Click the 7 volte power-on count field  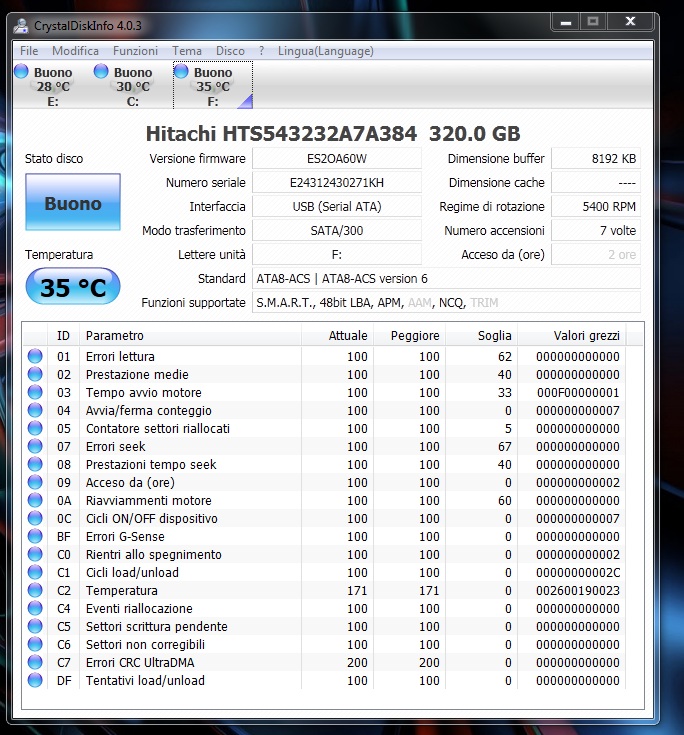596,231
